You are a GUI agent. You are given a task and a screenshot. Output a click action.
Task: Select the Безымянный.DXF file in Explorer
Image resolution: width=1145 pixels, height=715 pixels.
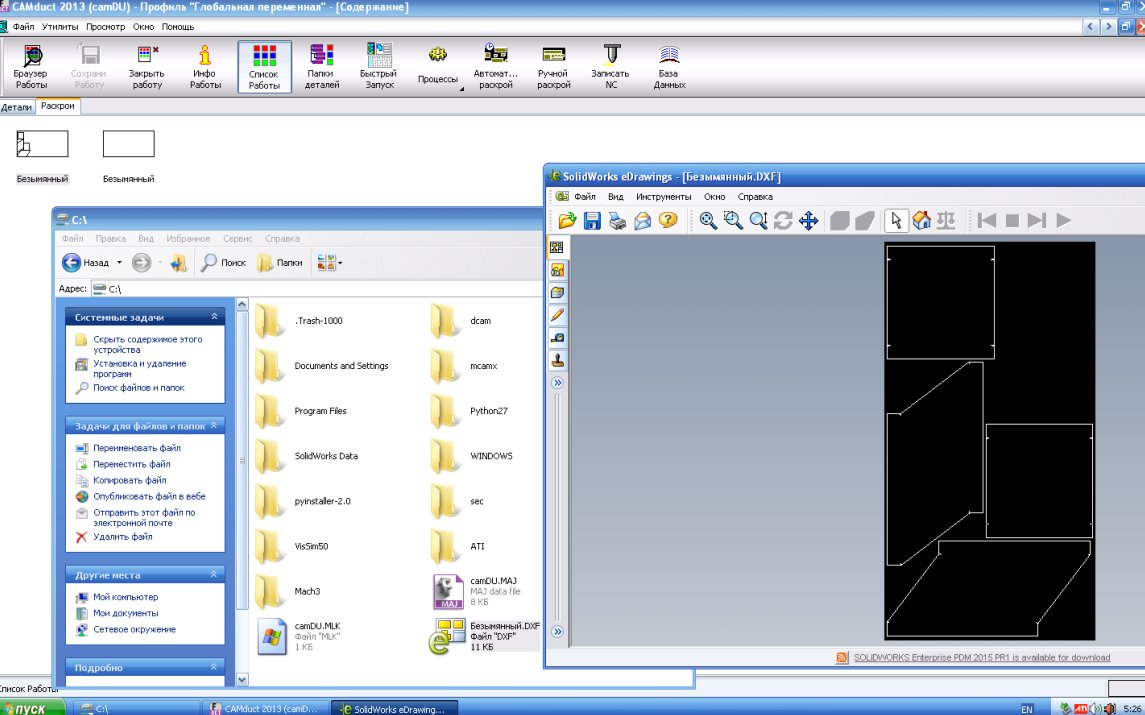(x=484, y=635)
